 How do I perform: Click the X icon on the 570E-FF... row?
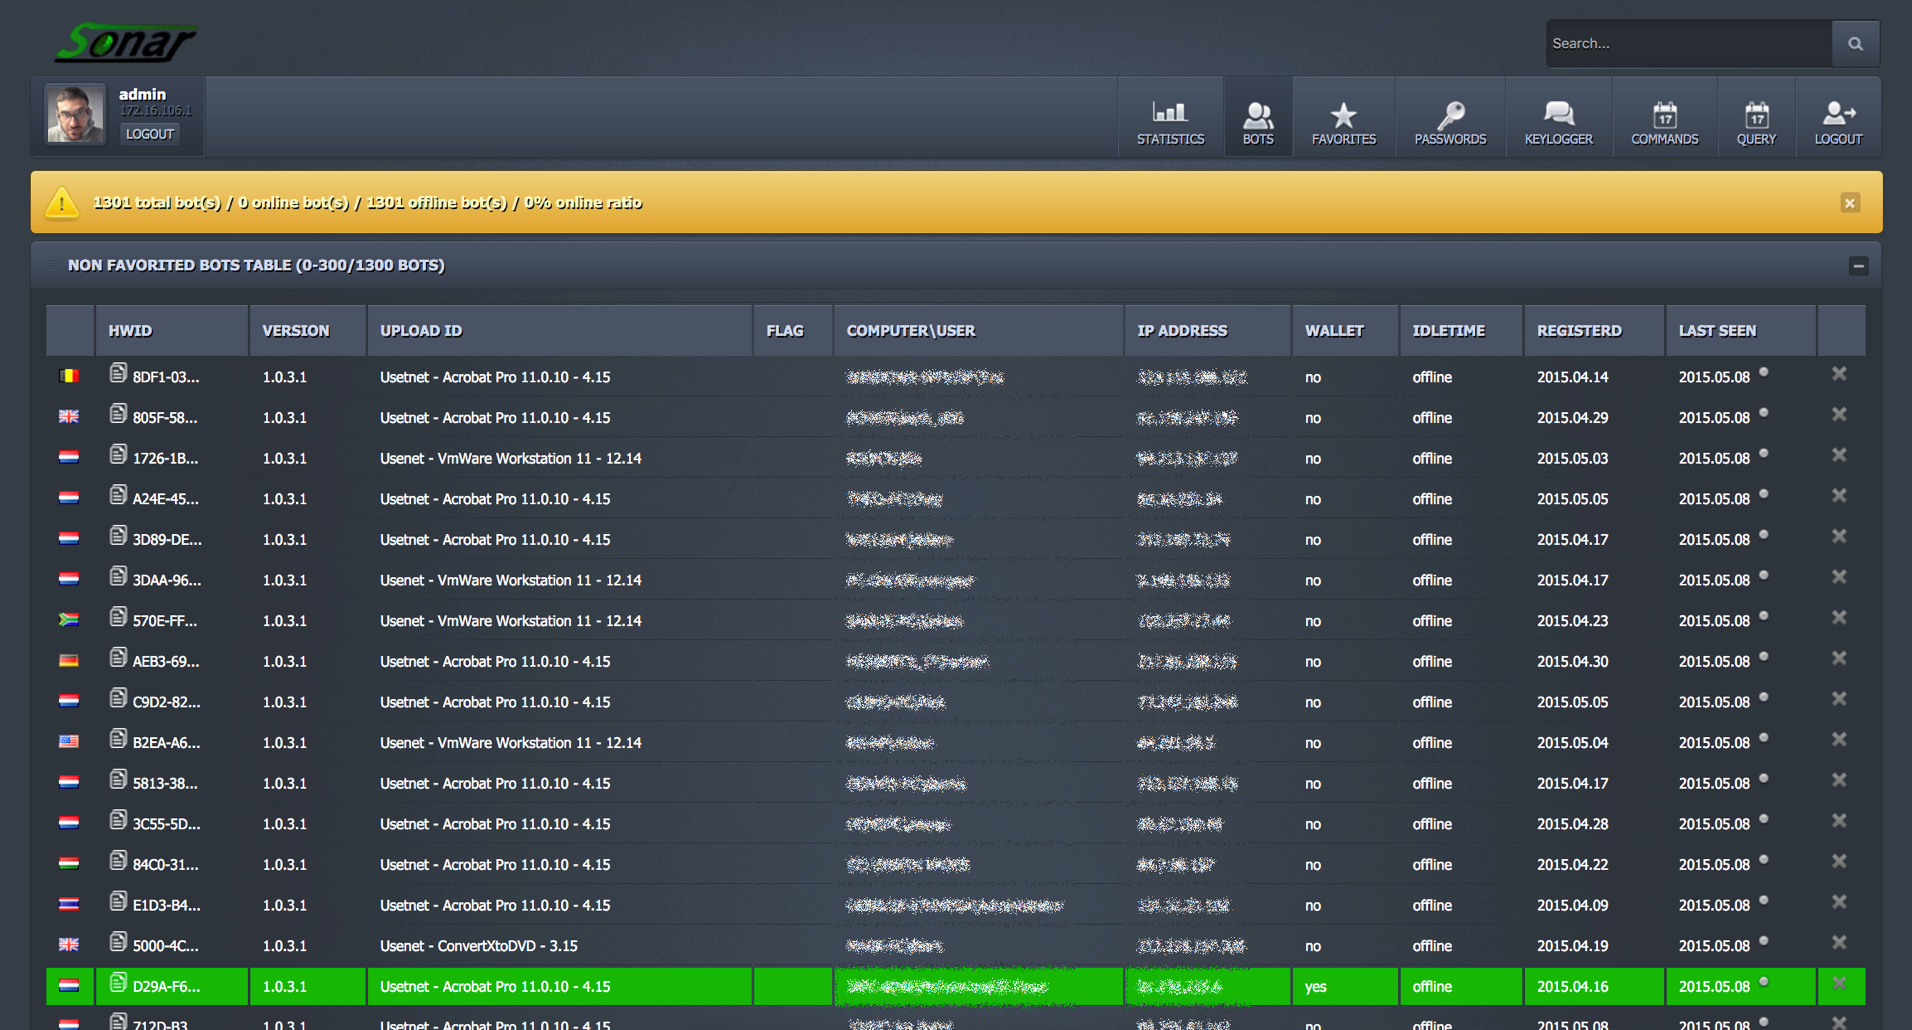[x=1838, y=618]
